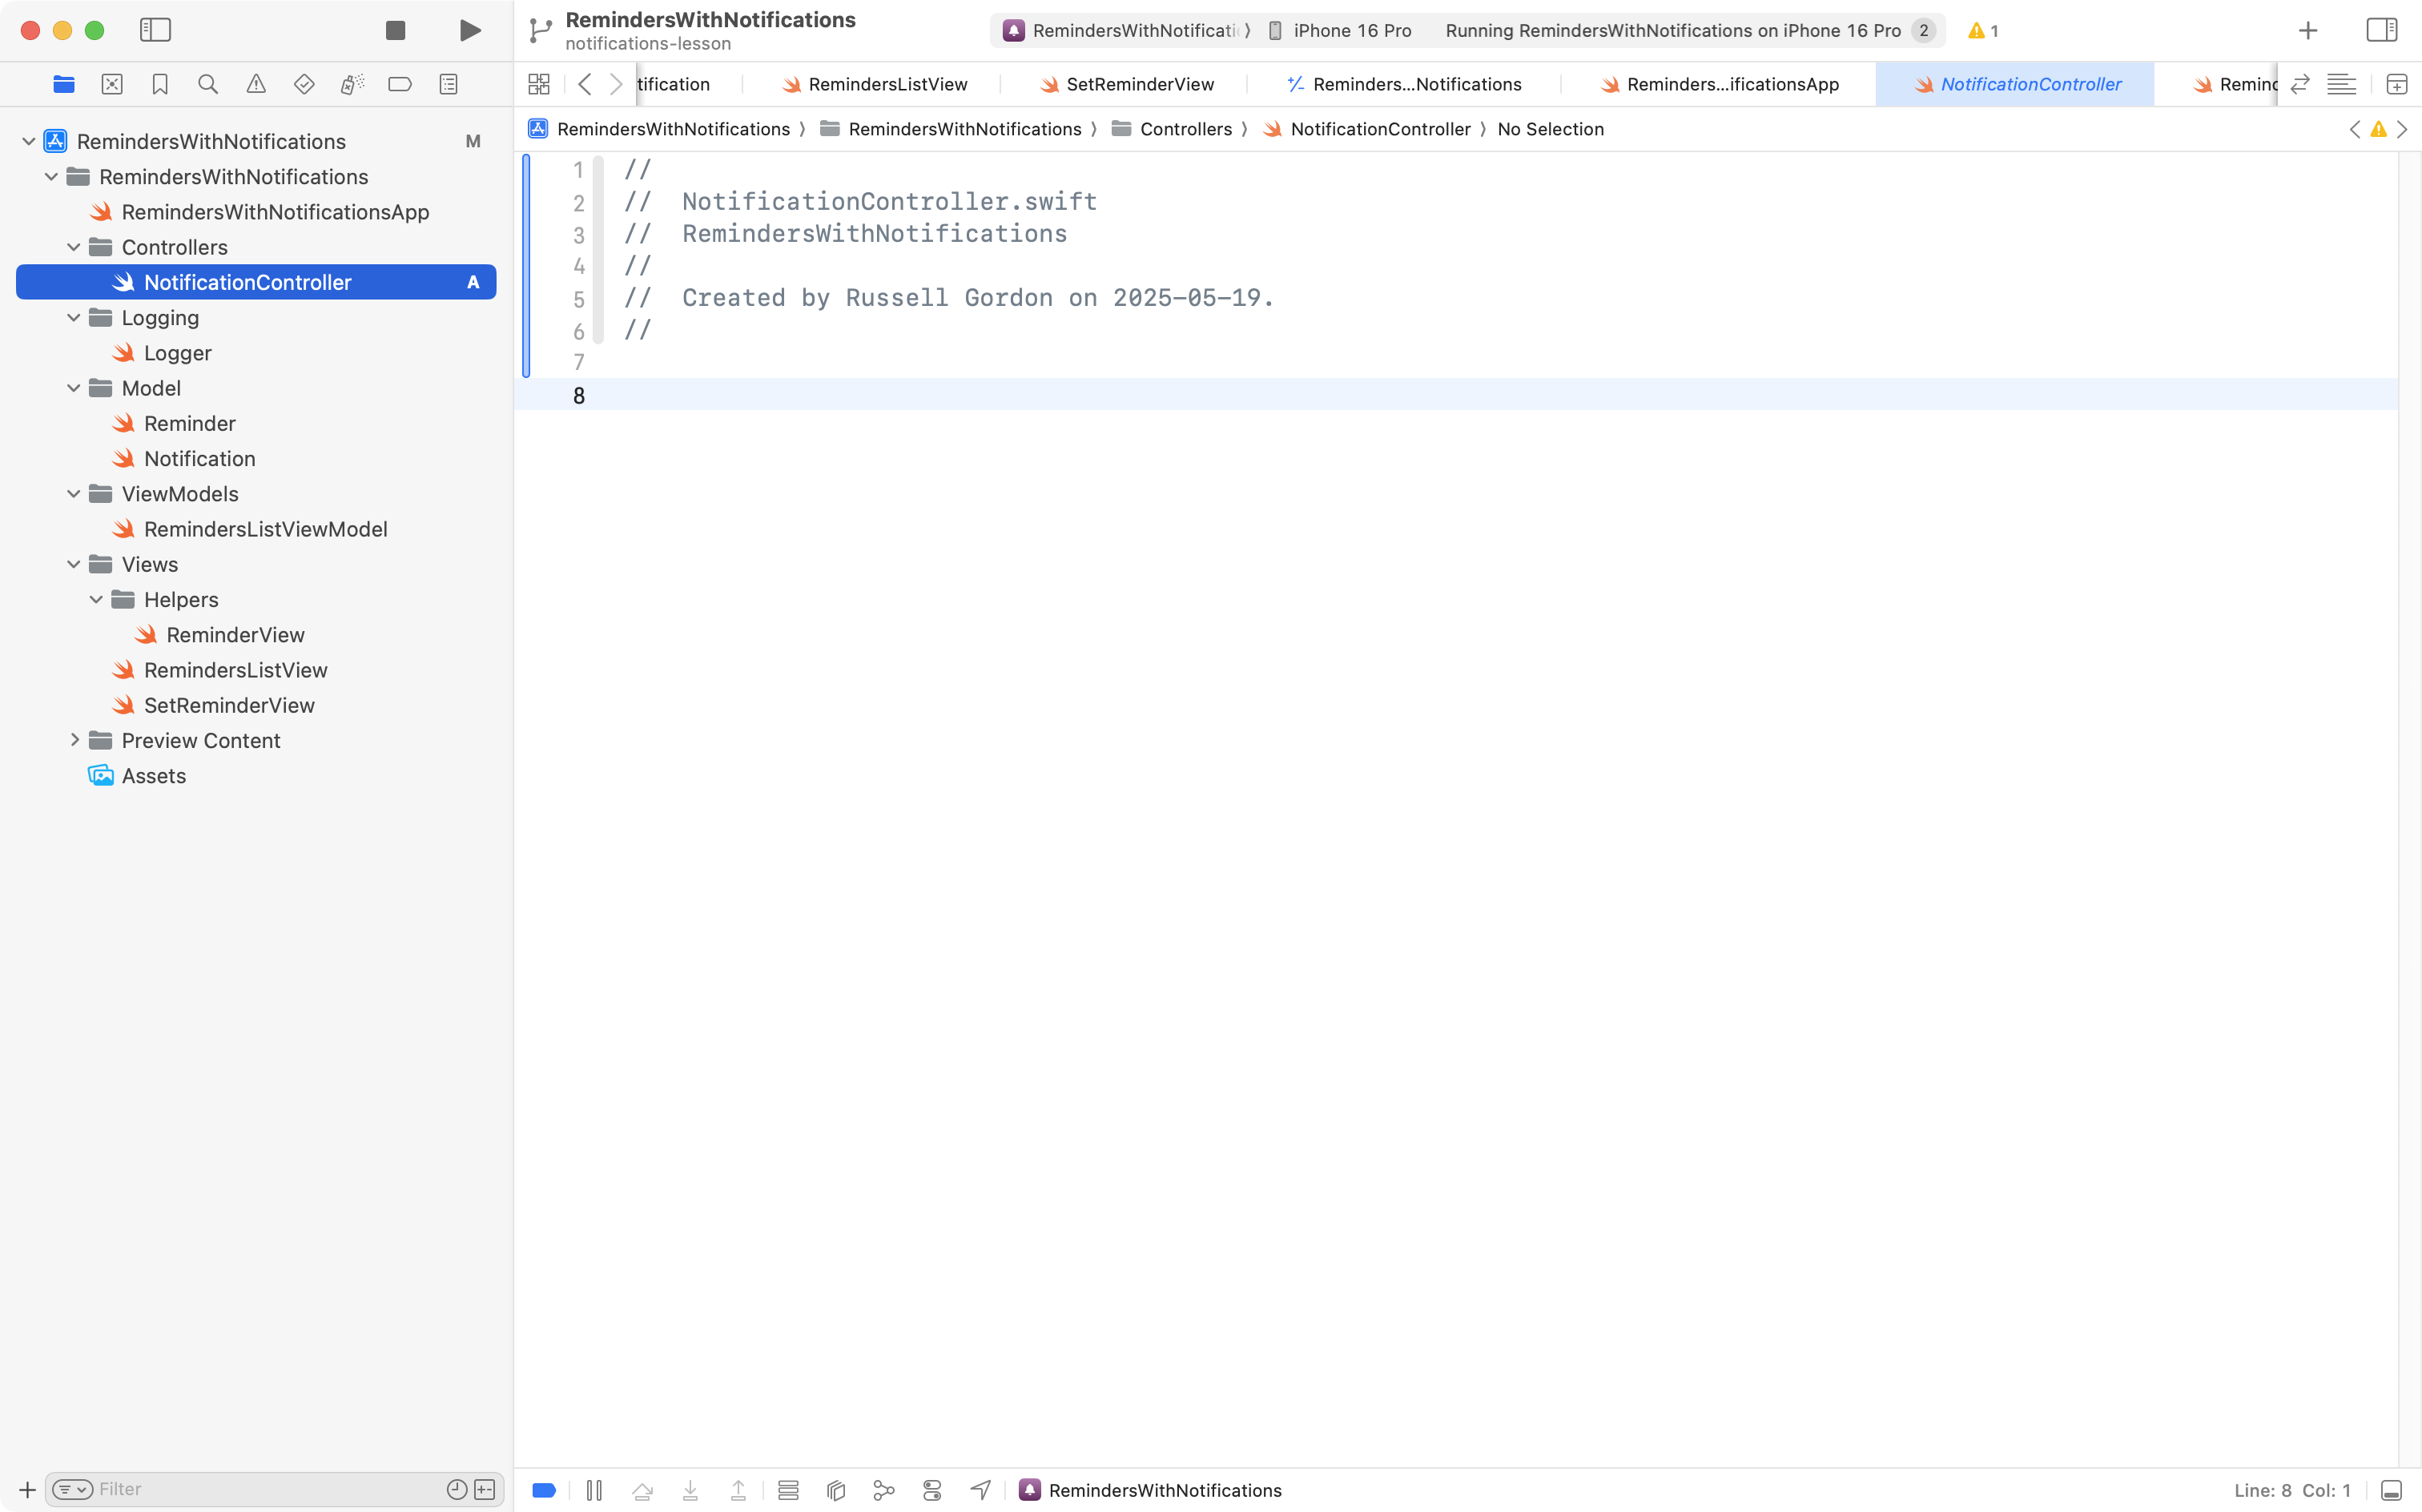Open the Bookmark navigator icon
Screen dimensions: 2422x1512
tap(160, 84)
